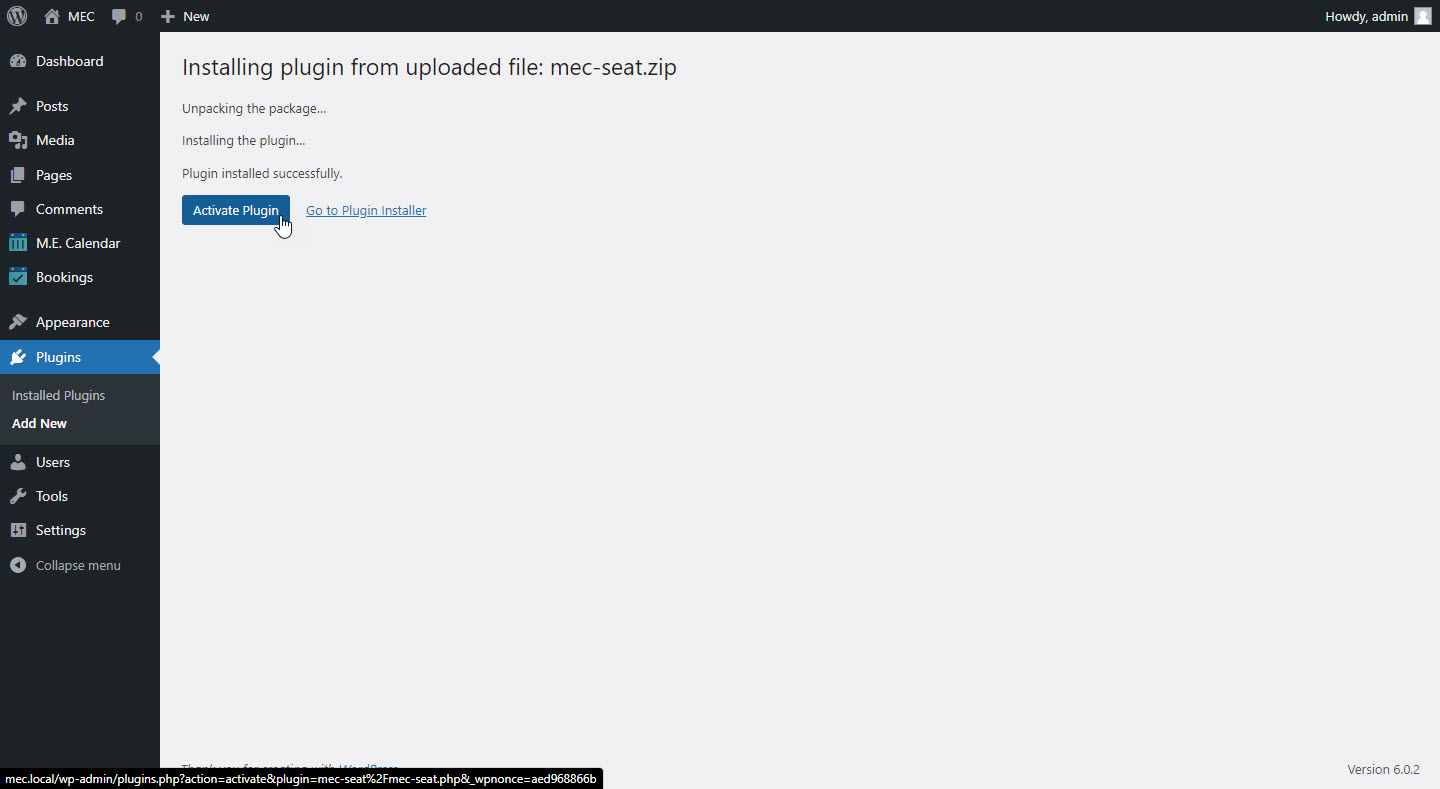Click the Comments speech bubble sidebar icon
The image size is (1440, 789).
point(18,209)
